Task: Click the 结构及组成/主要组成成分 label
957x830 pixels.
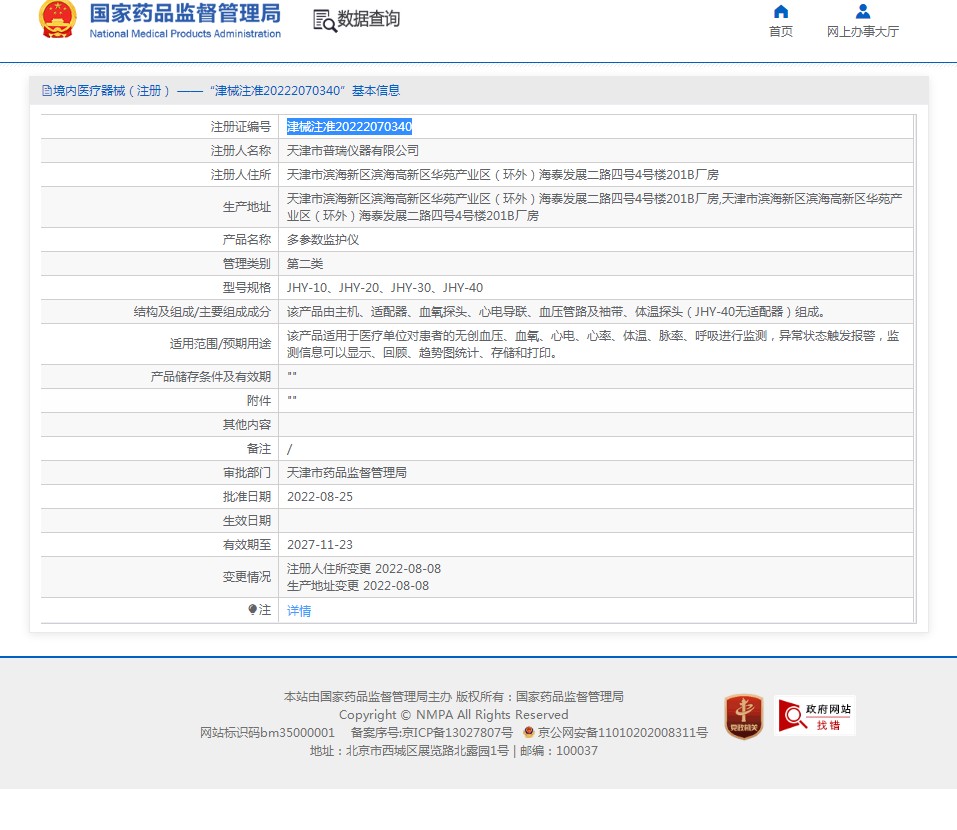Action: pyautogui.click(x=202, y=312)
